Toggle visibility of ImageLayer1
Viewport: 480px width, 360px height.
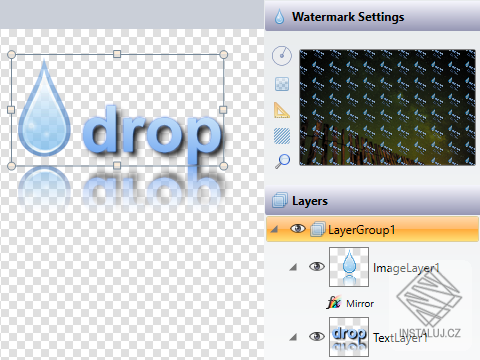(x=317, y=266)
